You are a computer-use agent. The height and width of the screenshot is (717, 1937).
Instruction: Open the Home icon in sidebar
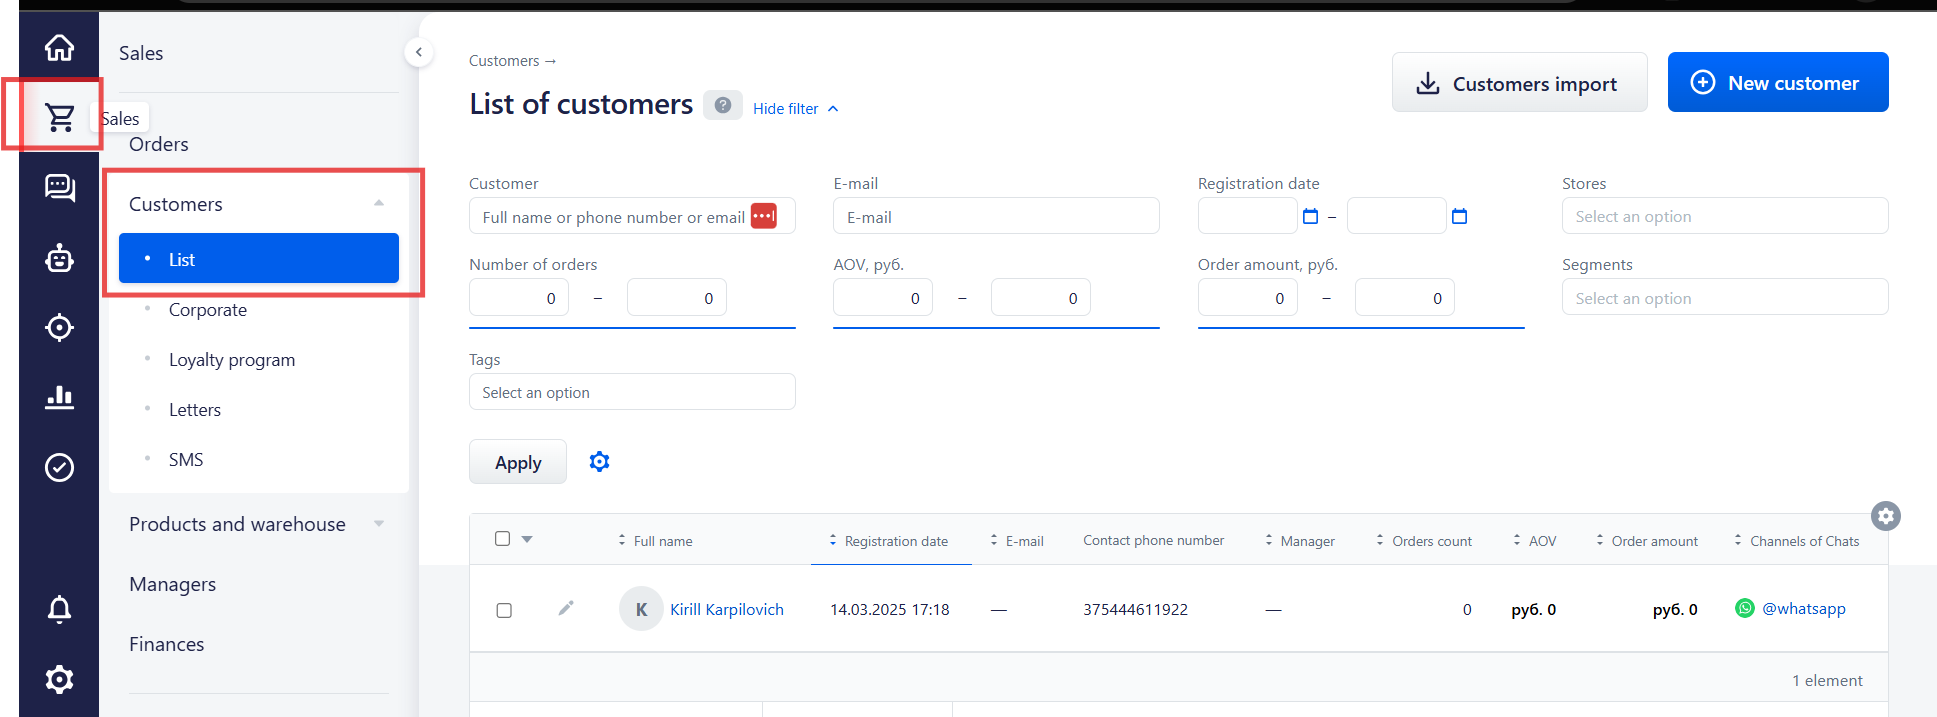[x=59, y=47]
